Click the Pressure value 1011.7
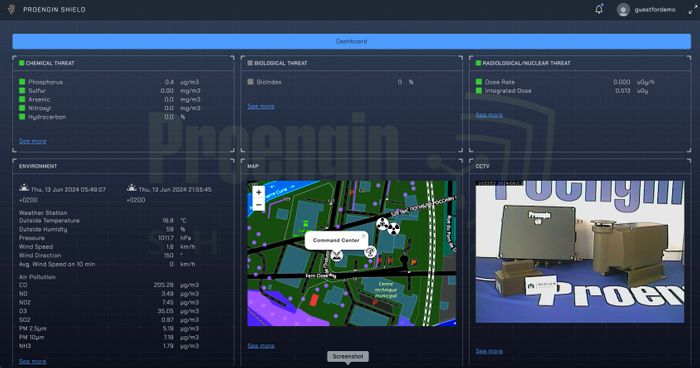This screenshot has height=368, width=700. click(166, 238)
